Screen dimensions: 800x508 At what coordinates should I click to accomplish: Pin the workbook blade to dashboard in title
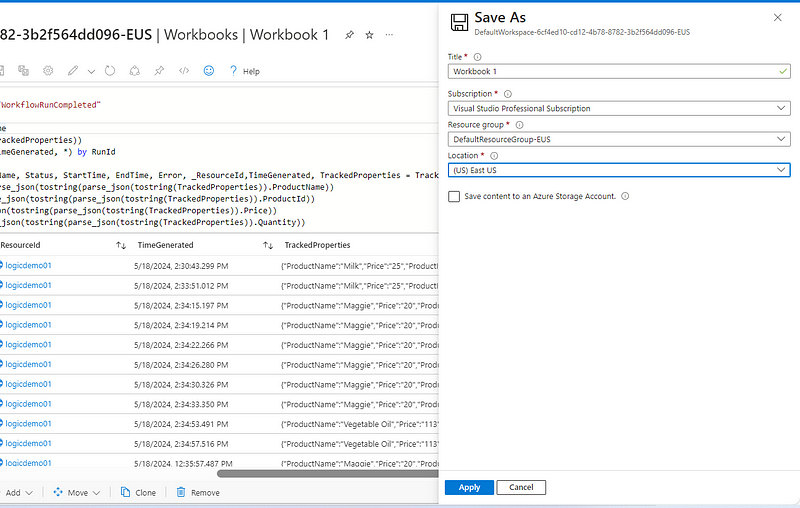[x=349, y=35]
